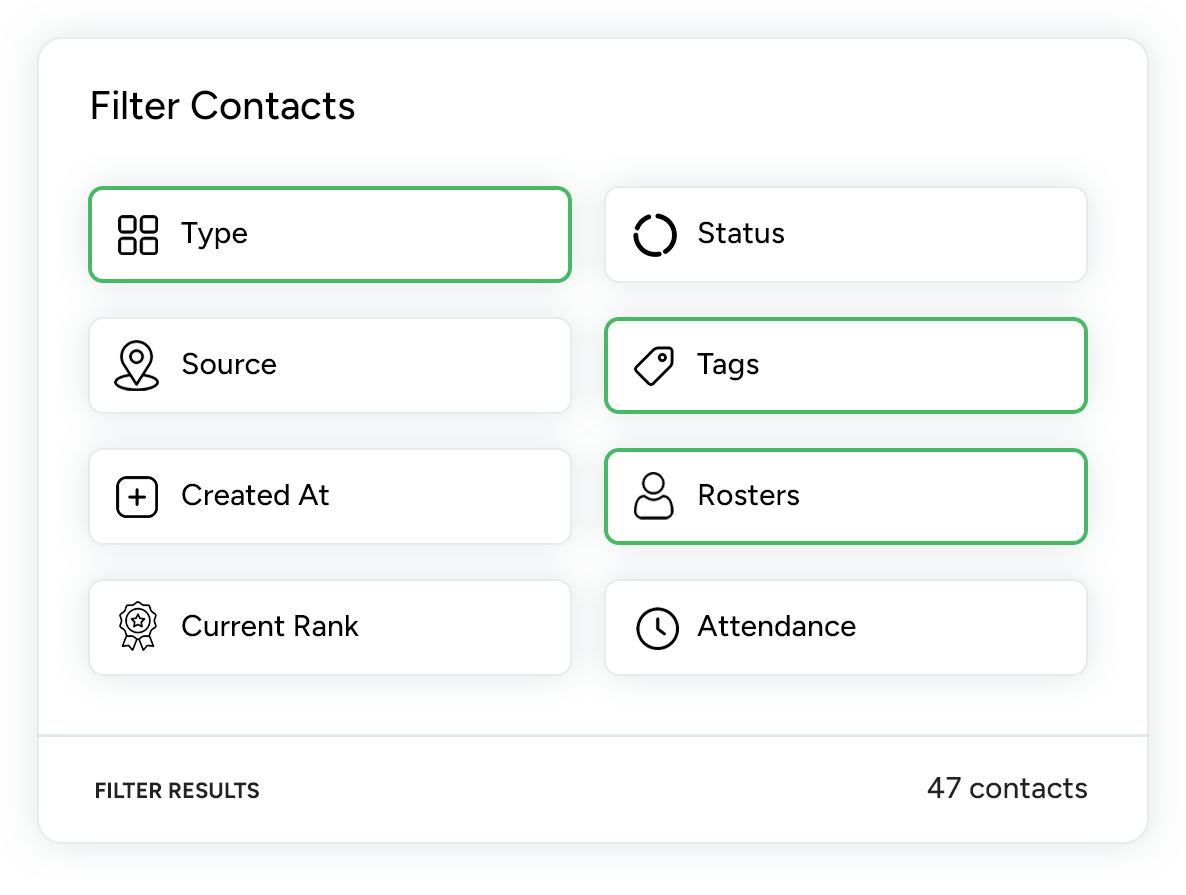Turn on the Created At filter
This screenshot has width=1186, height=895.
point(330,497)
